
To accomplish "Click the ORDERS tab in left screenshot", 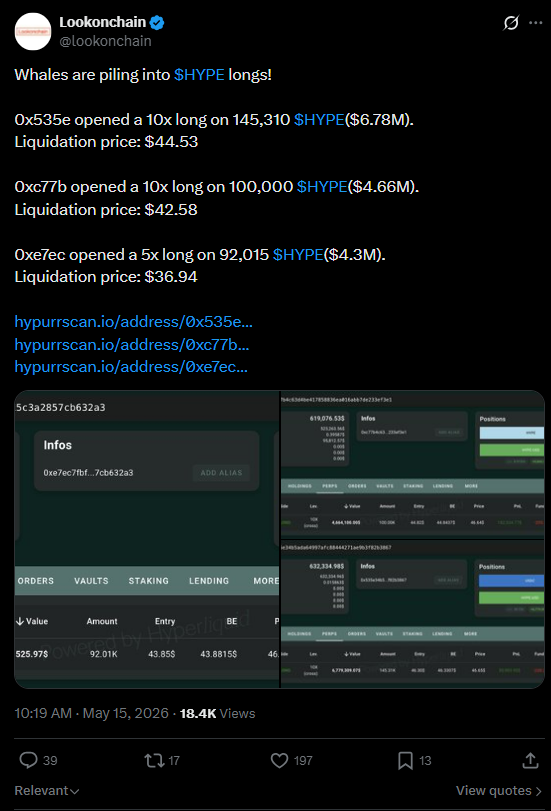I will pyautogui.click(x=35, y=581).
